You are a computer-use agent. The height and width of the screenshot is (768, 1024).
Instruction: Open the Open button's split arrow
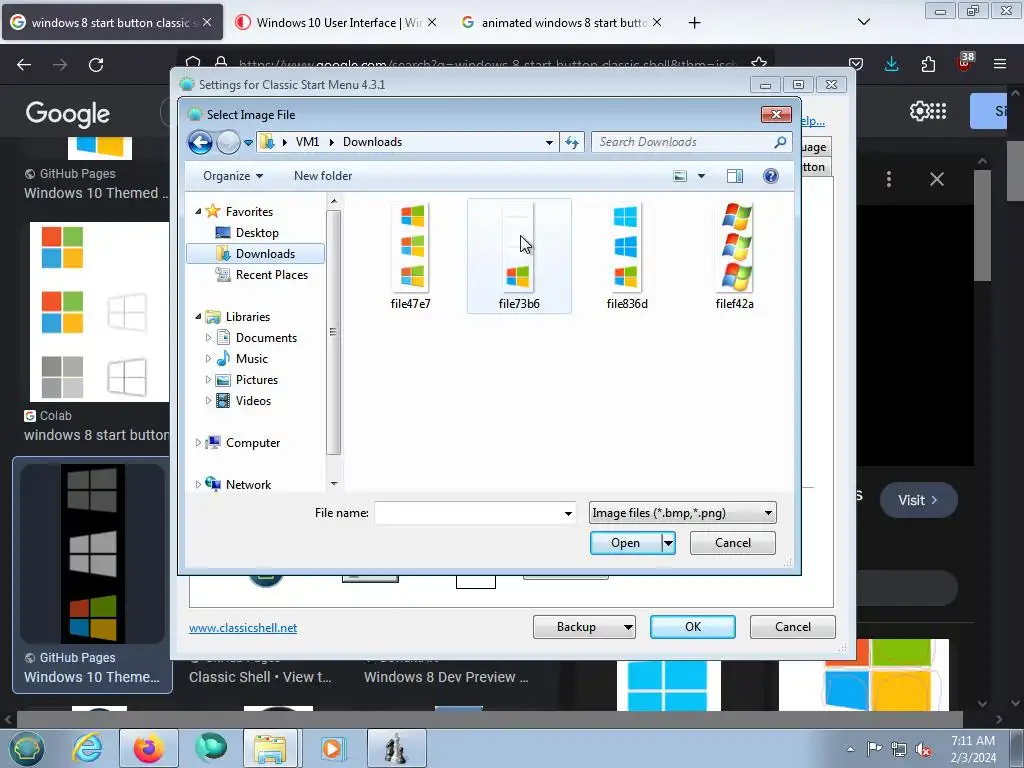(x=668, y=543)
